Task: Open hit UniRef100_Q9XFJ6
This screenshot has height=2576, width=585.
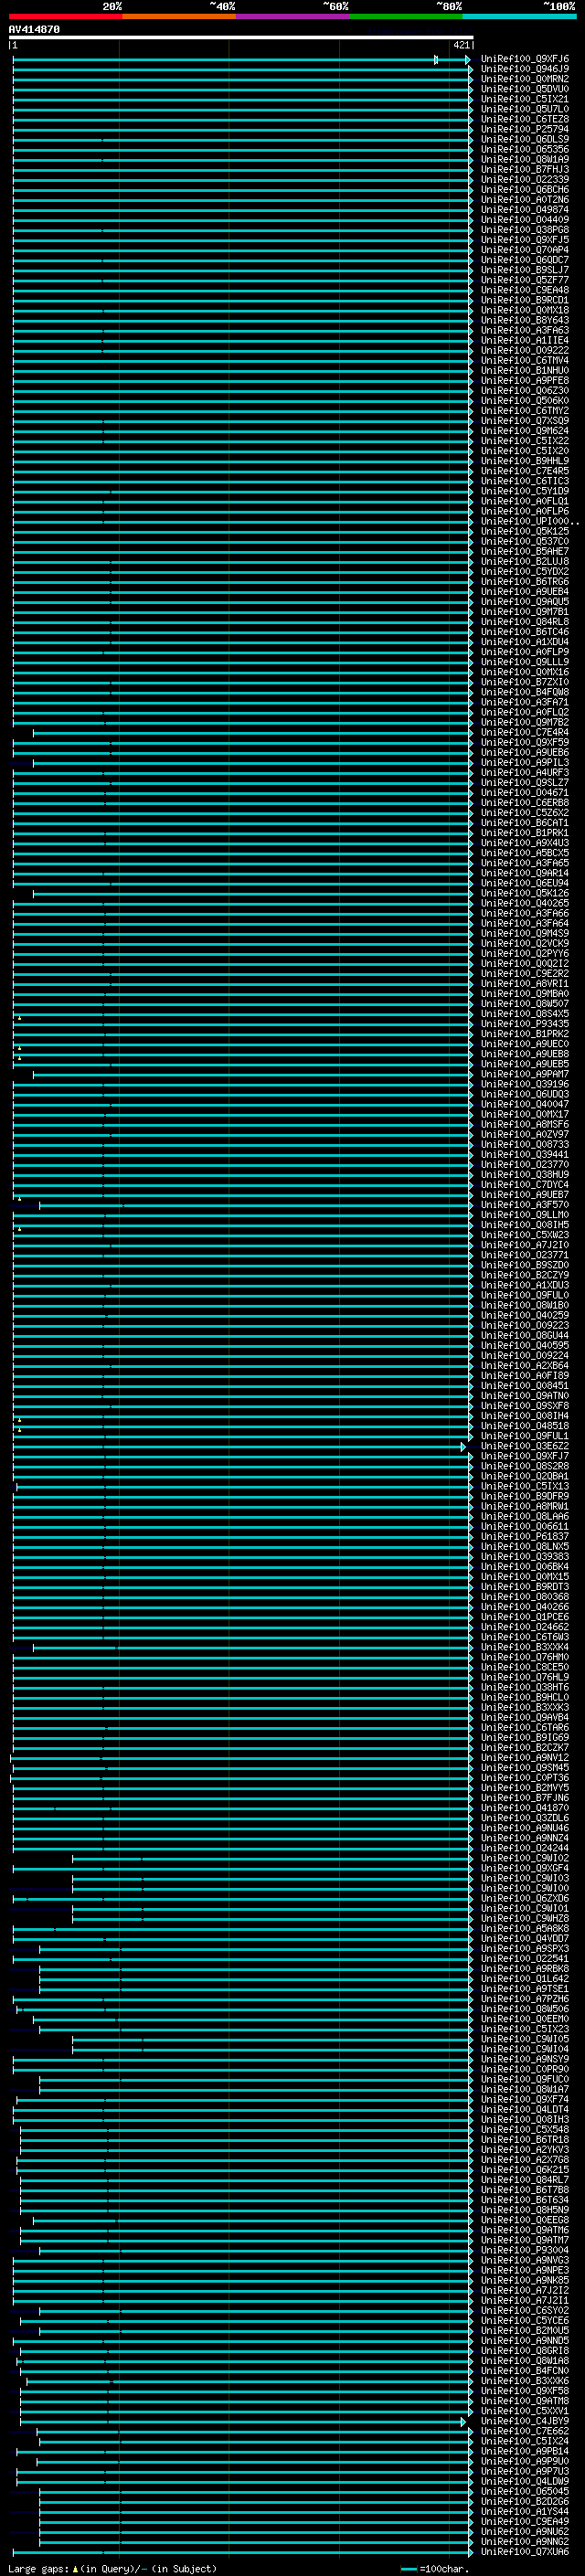Action: (525, 59)
